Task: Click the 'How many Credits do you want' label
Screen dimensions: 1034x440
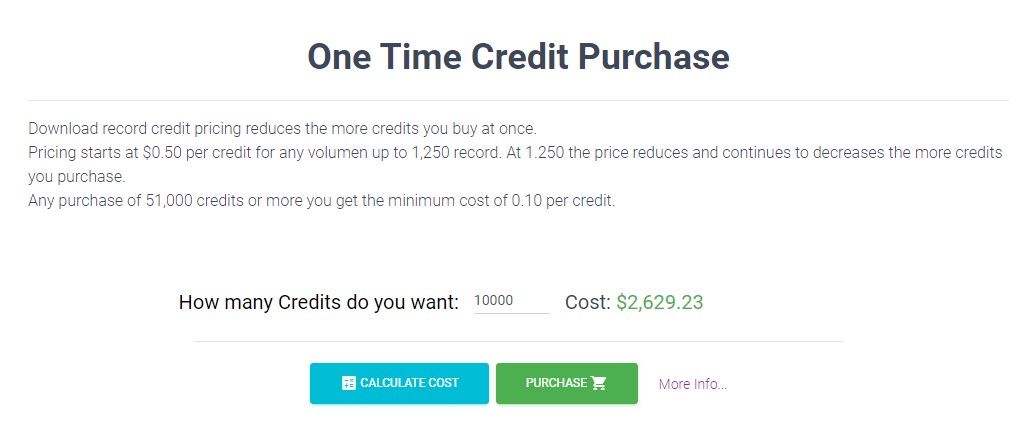Action: tap(319, 303)
